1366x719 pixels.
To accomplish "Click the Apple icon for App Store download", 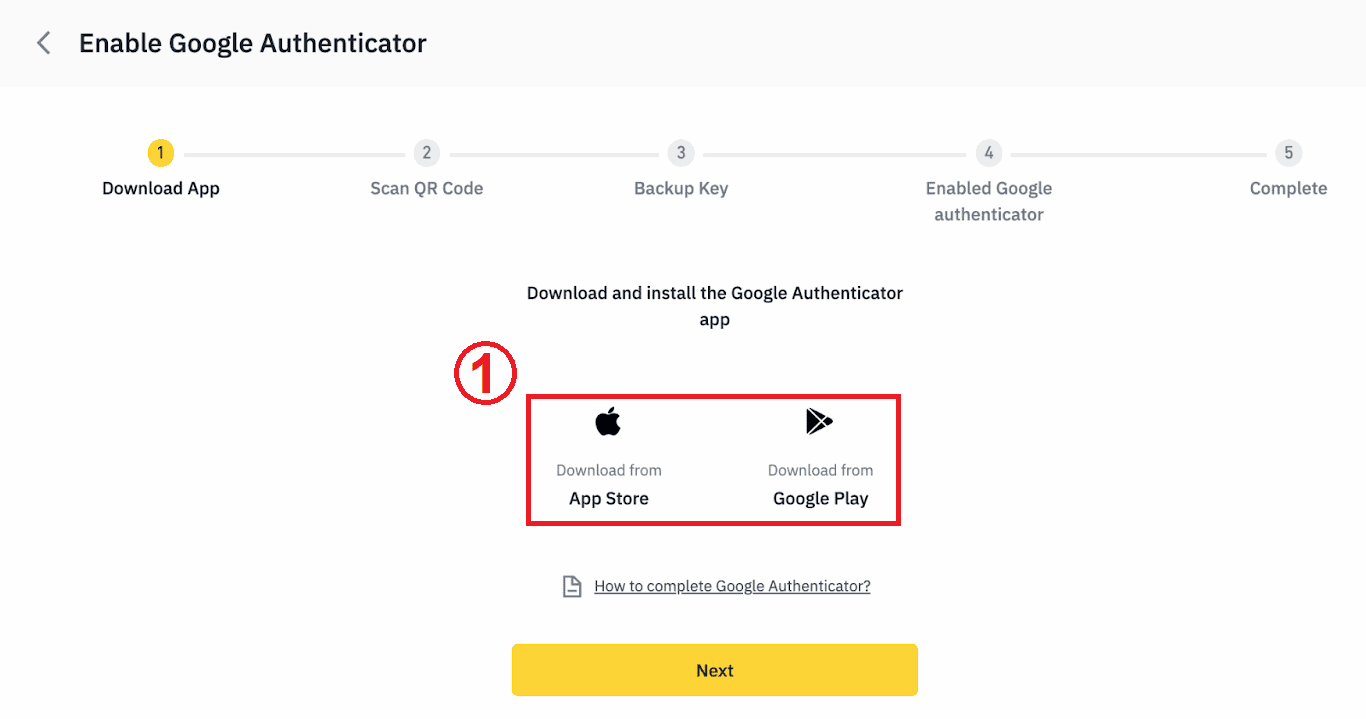I will [609, 420].
